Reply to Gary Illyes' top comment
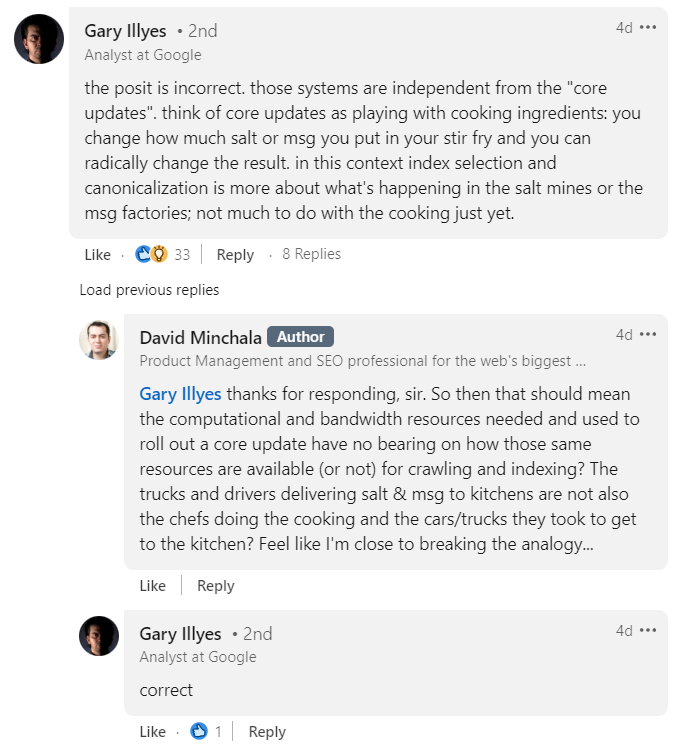Screen dimensions: 683x753 (235, 255)
